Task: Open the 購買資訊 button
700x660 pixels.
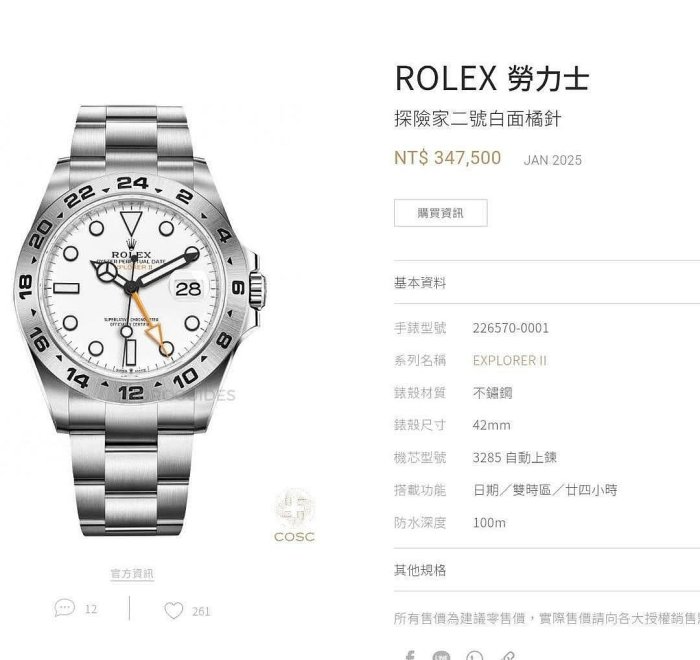Action: [441, 213]
